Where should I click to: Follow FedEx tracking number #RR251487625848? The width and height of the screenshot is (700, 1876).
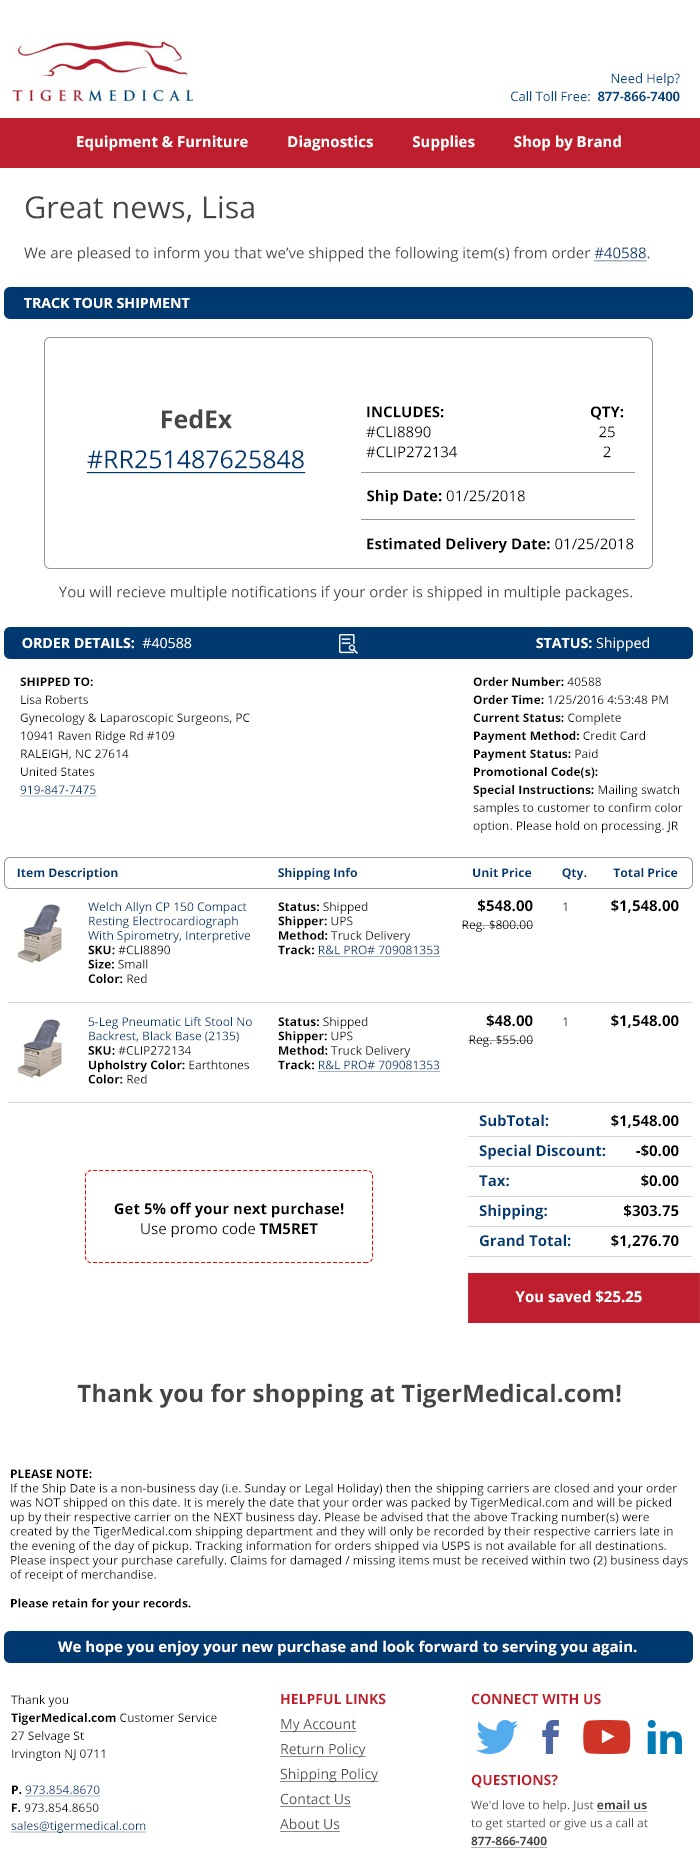click(x=196, y=459)
